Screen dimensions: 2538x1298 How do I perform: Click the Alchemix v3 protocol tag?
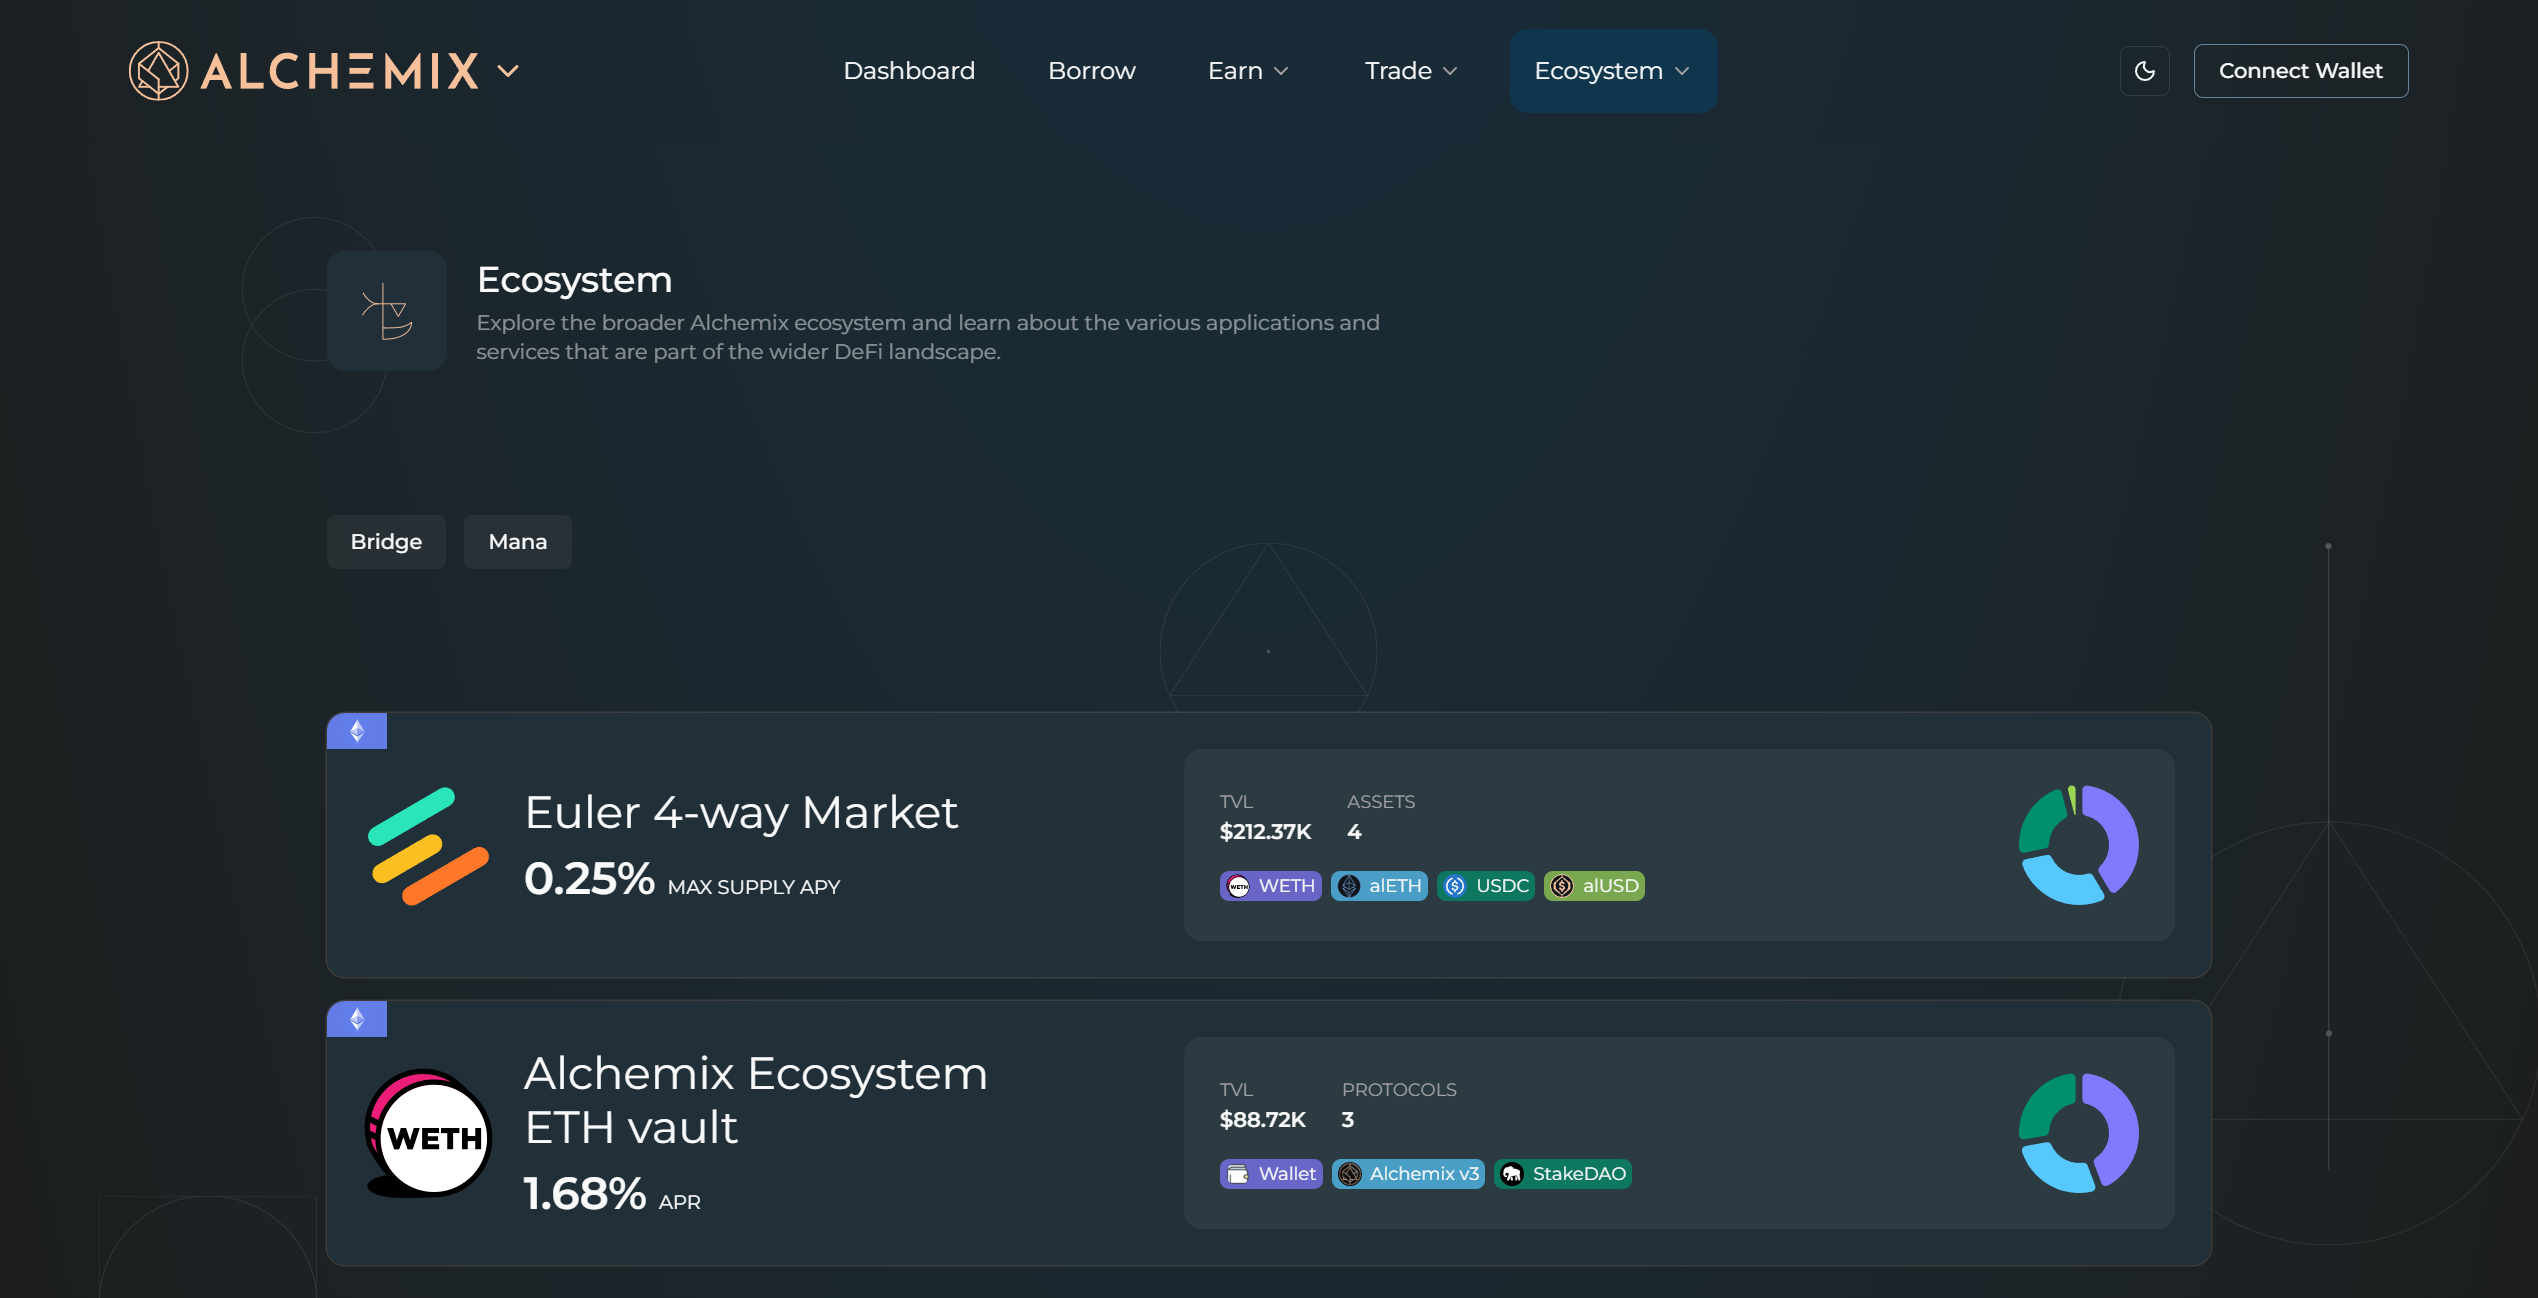[1408, 1174]
